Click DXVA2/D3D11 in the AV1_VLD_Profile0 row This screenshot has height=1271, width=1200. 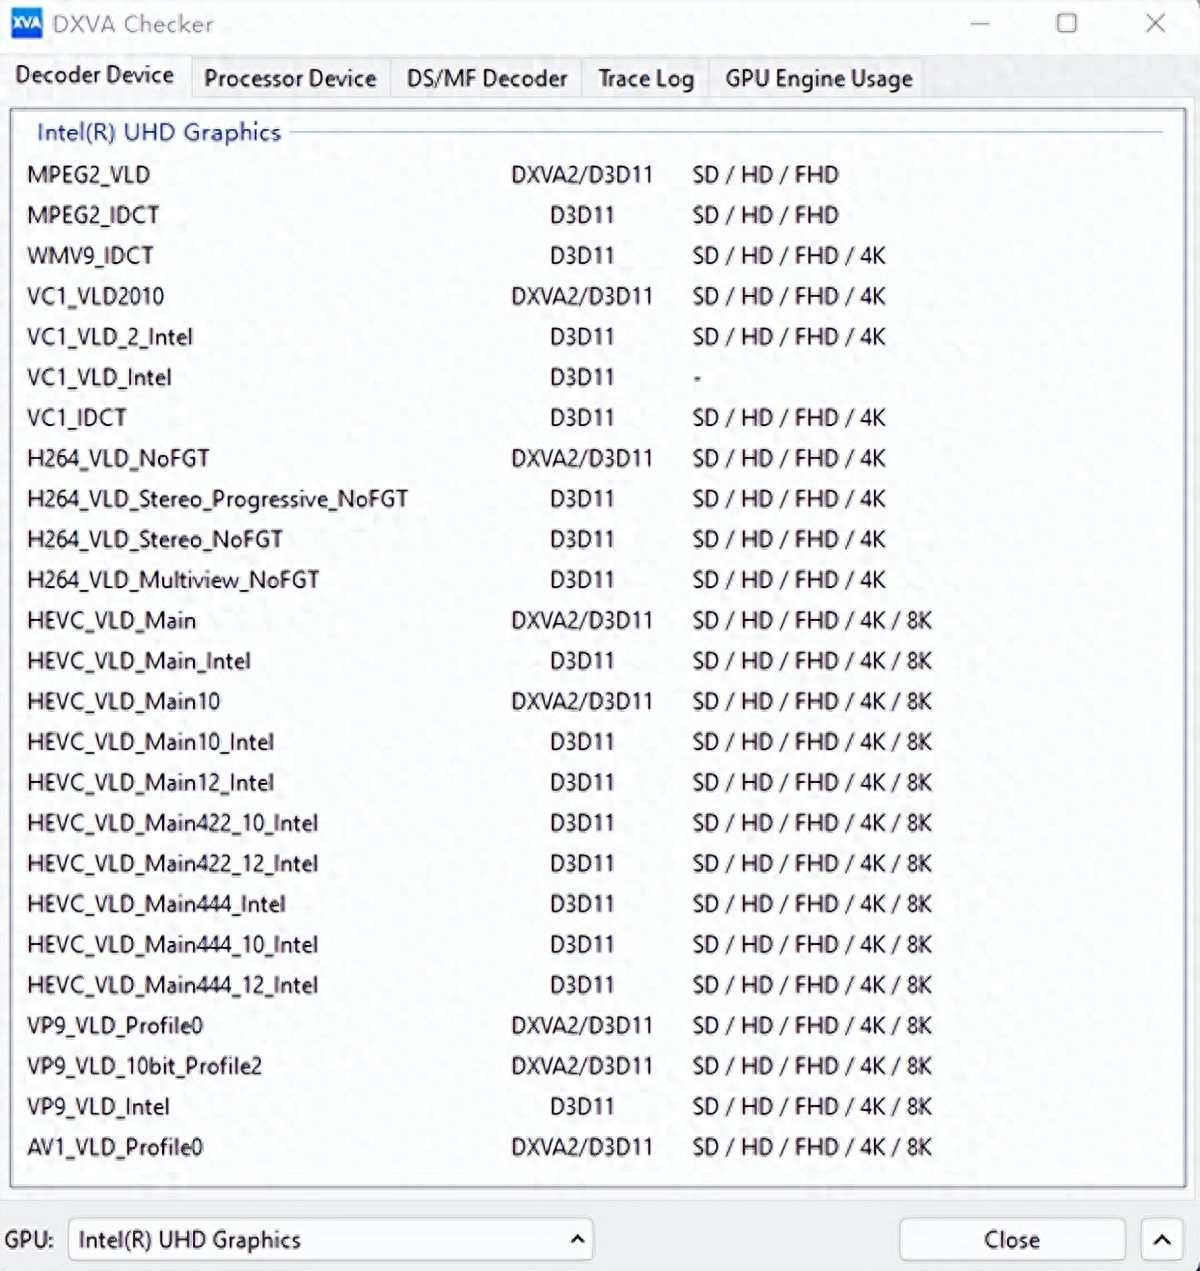582,1147
